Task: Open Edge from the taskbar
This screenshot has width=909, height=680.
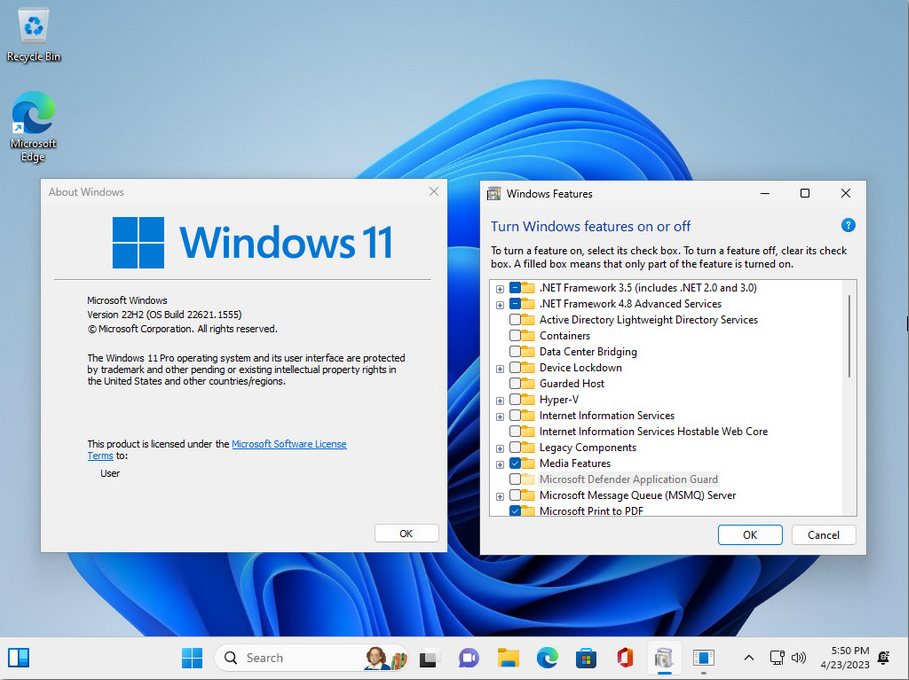Action: [547, 658]
